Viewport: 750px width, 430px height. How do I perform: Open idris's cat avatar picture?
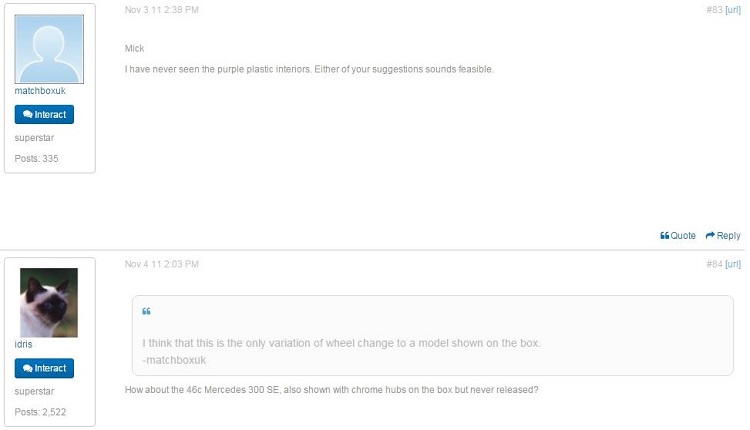point(49,303)
